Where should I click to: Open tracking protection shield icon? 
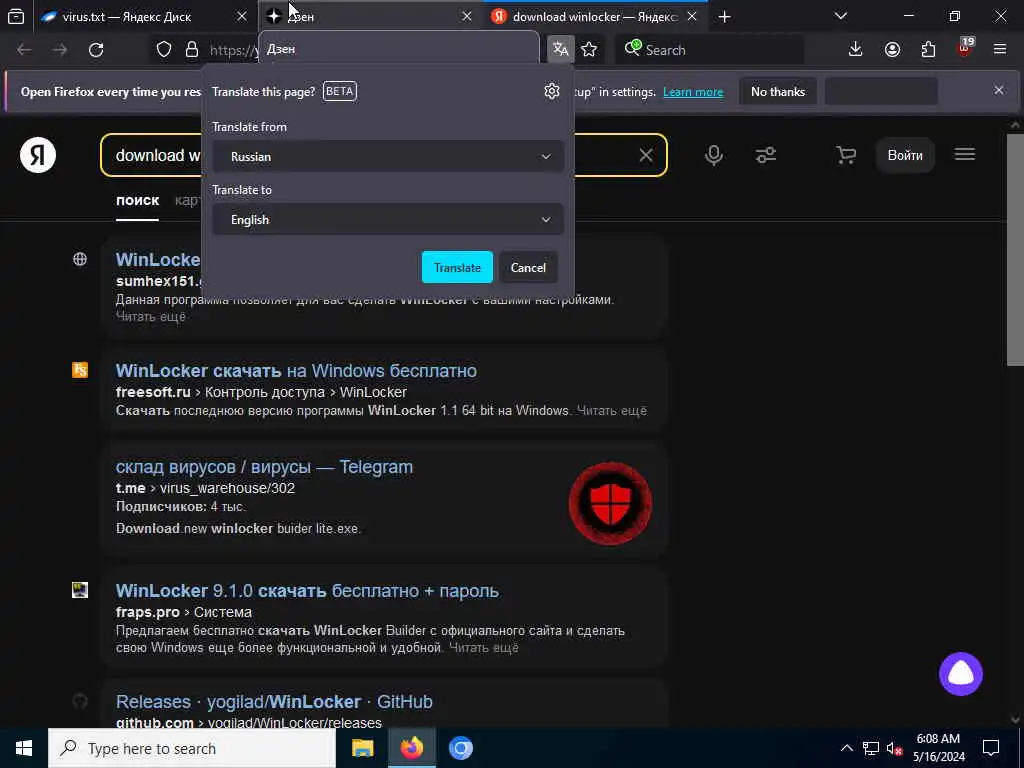point(164,50)
